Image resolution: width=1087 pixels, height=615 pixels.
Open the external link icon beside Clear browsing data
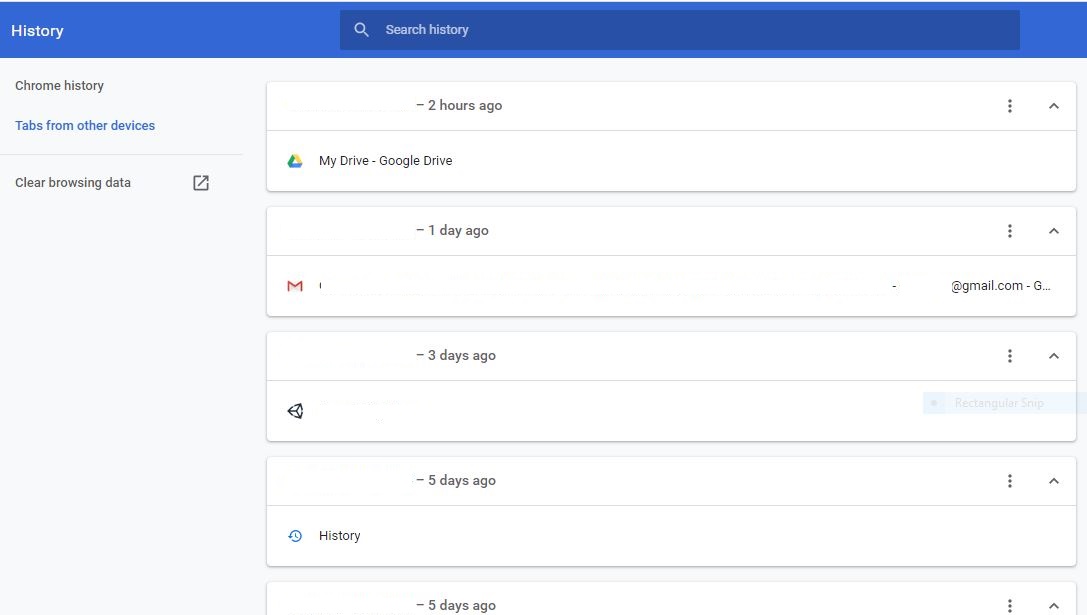pyautogui.click(x=200, y=182)
